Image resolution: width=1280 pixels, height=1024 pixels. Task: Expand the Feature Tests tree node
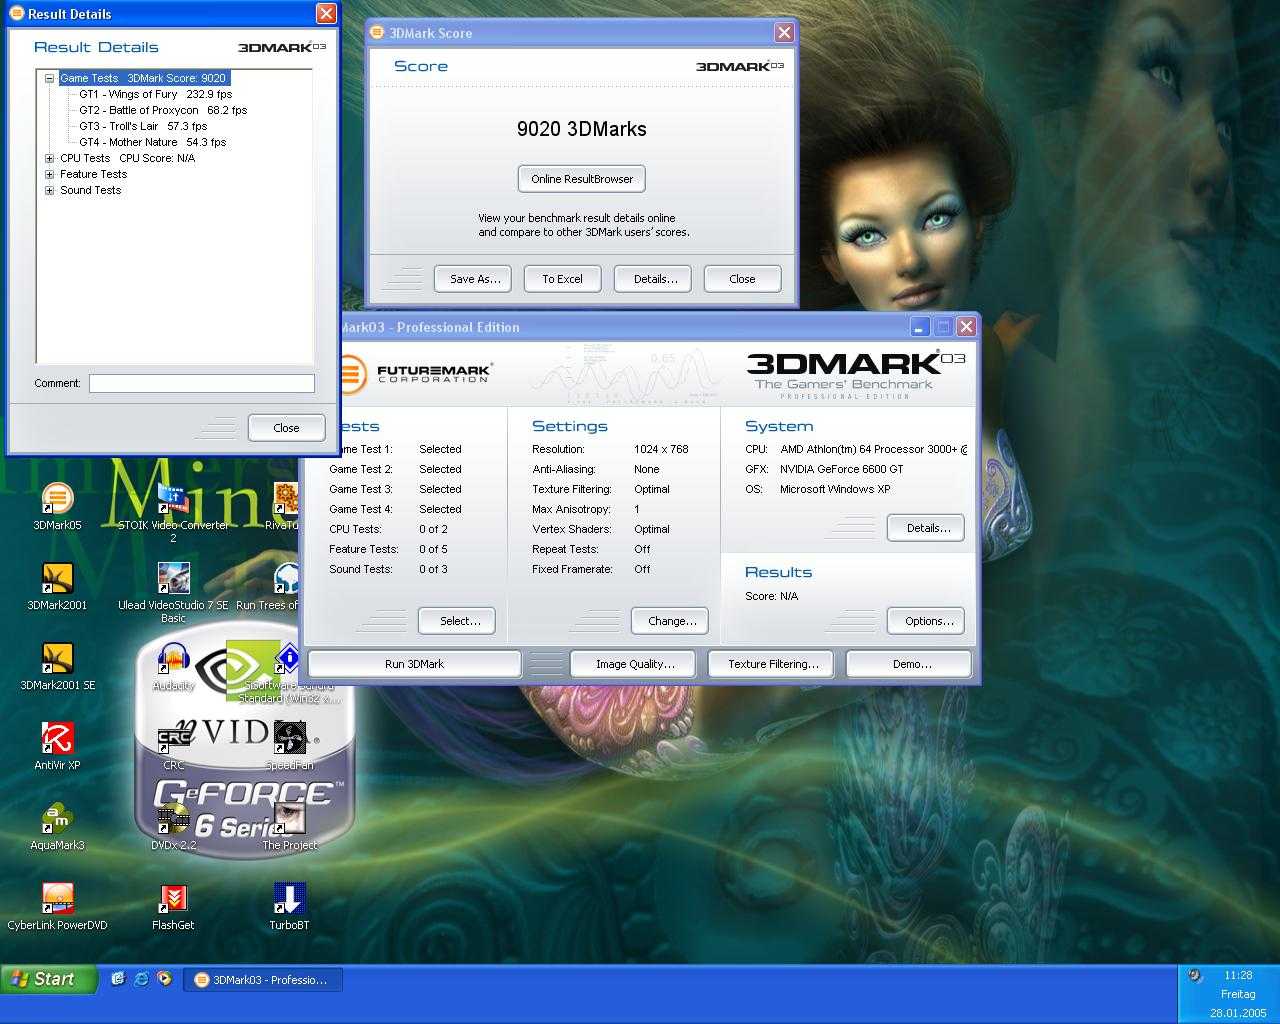(x=49, y=174)
